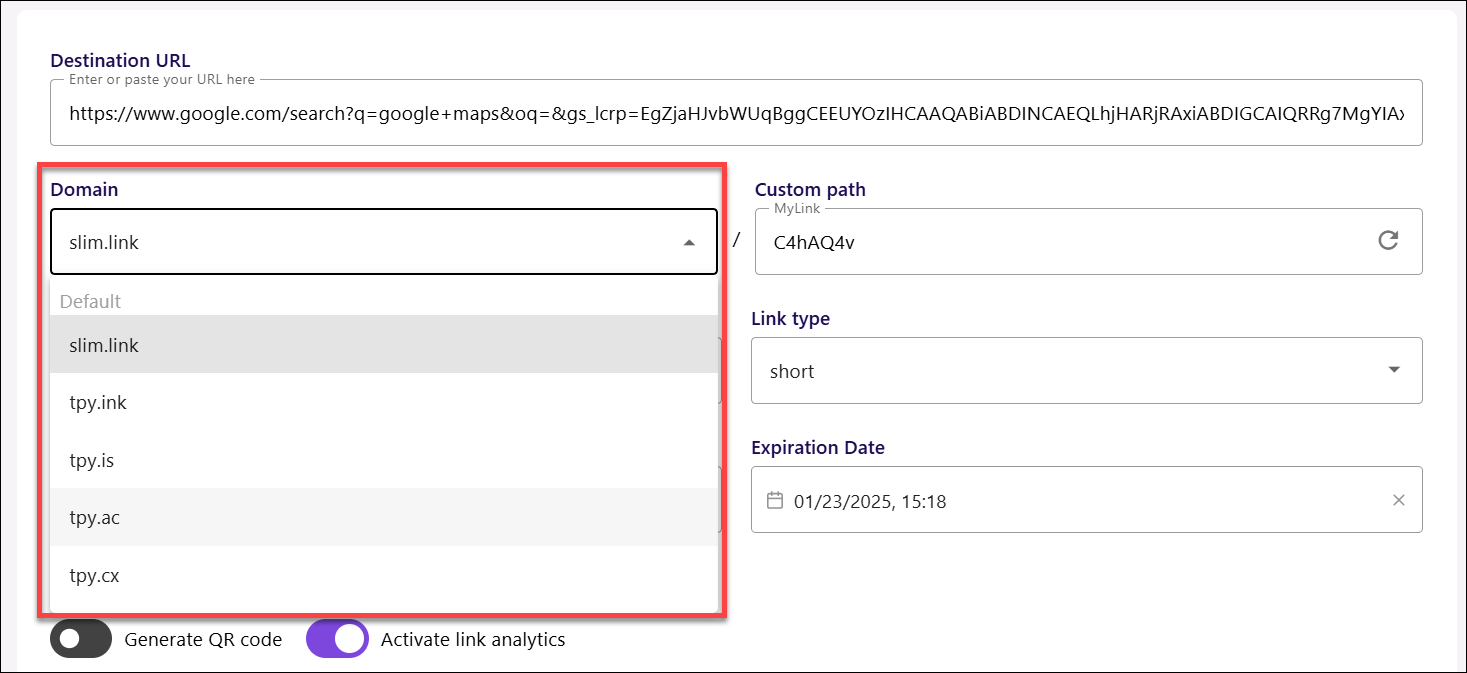Collapse the Domain dropdown arrow
Image resolution: width=1467 pixels, height=673 pixels.
click(689, 242)
